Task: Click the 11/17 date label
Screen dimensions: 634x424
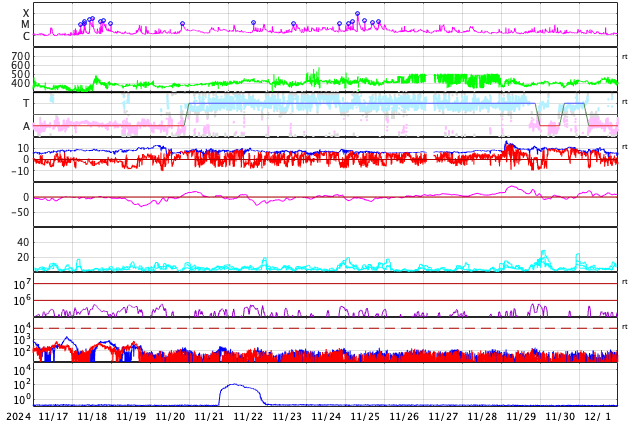Action: coord(53,416)
